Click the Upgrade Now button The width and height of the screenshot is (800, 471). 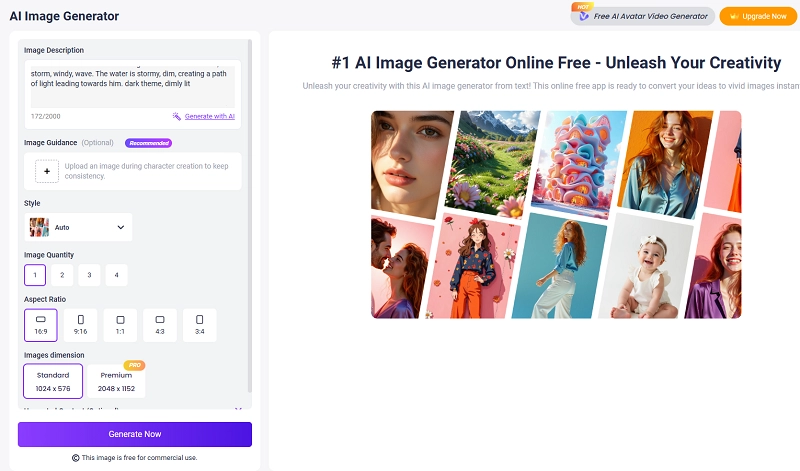pyautogui.click(x=756, y=16)
